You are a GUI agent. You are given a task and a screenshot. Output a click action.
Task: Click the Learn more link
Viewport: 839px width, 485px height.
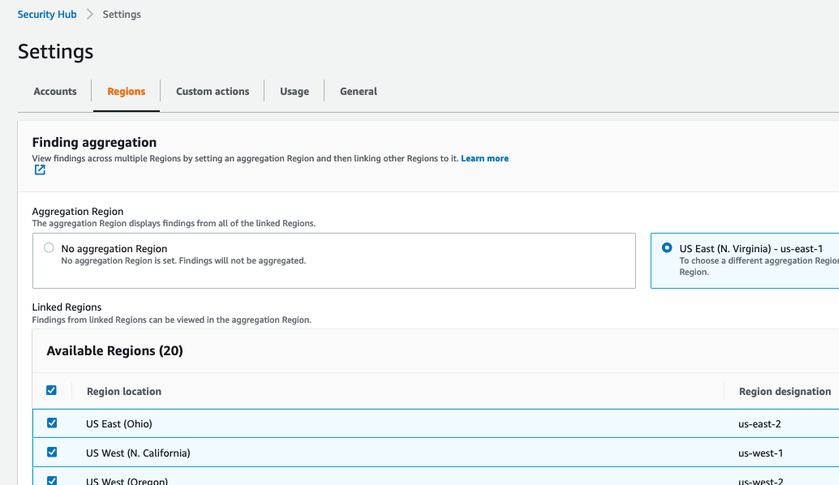tap(485, 158)
